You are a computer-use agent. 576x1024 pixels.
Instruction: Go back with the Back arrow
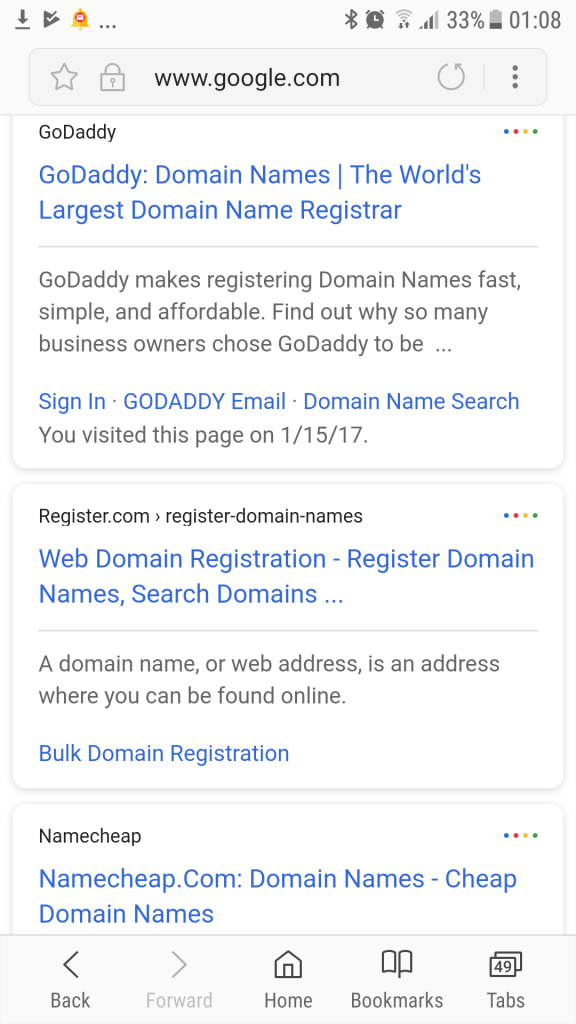[x=71, y=980]
